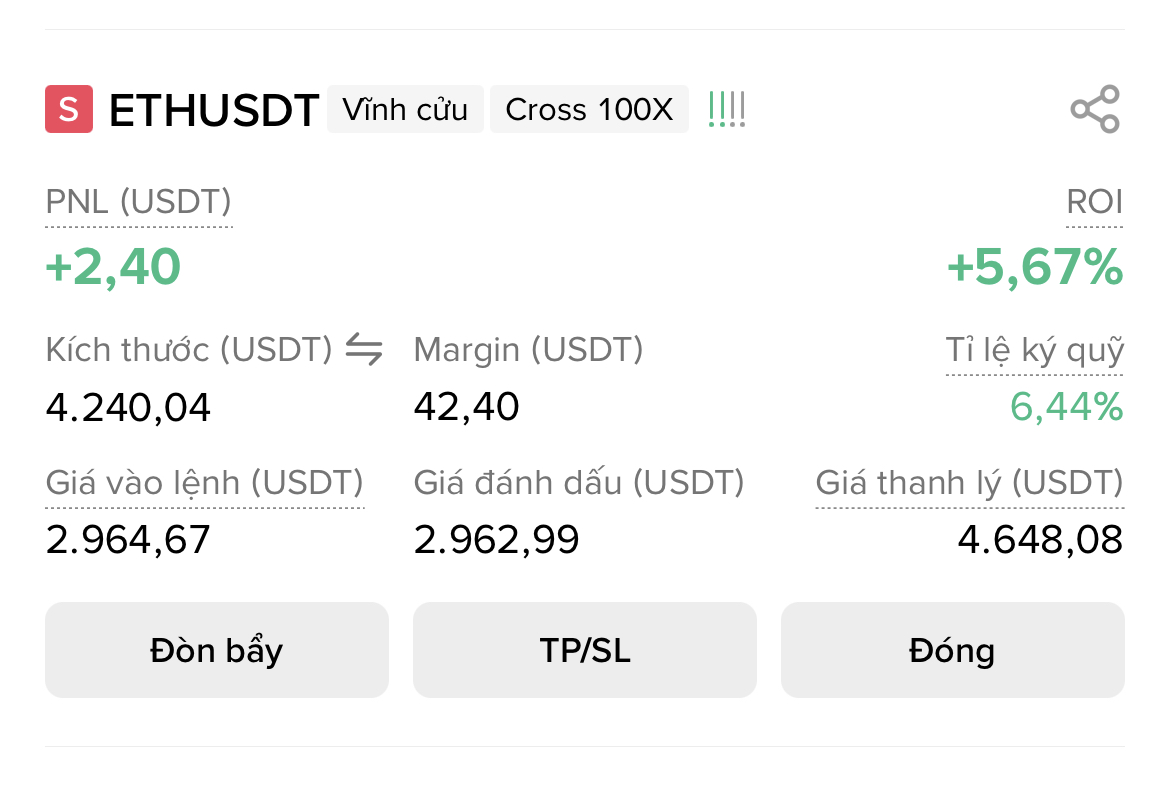This screenshot has height=798, width=1170.
Task: Tap the ADL indicator bars icon
Action: pyautogui.click(x=726, y=109)
